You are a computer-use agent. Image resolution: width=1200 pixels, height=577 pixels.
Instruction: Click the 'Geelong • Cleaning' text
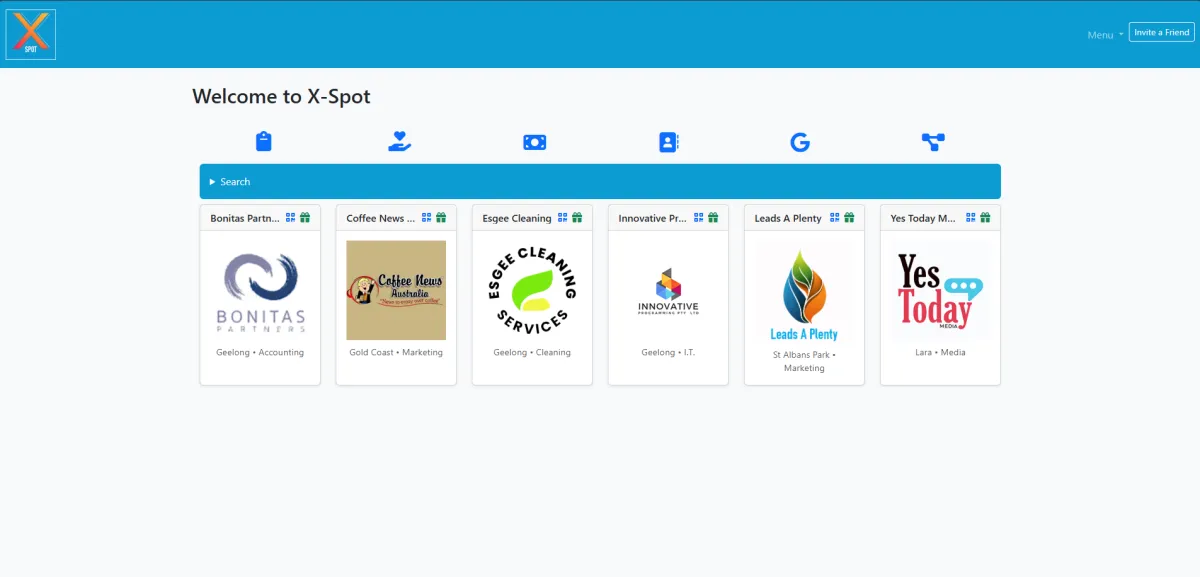(532, 352)
